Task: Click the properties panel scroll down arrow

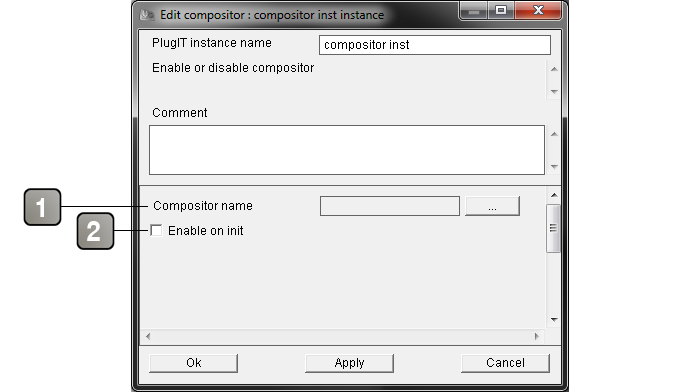Action: [x=554, y=319]
